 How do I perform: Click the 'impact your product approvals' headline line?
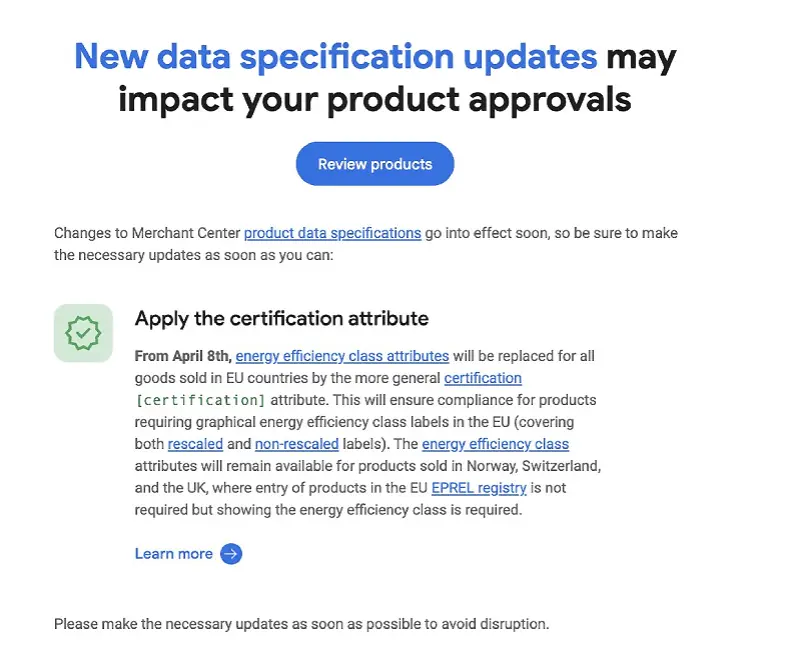(x=375, y=100)
